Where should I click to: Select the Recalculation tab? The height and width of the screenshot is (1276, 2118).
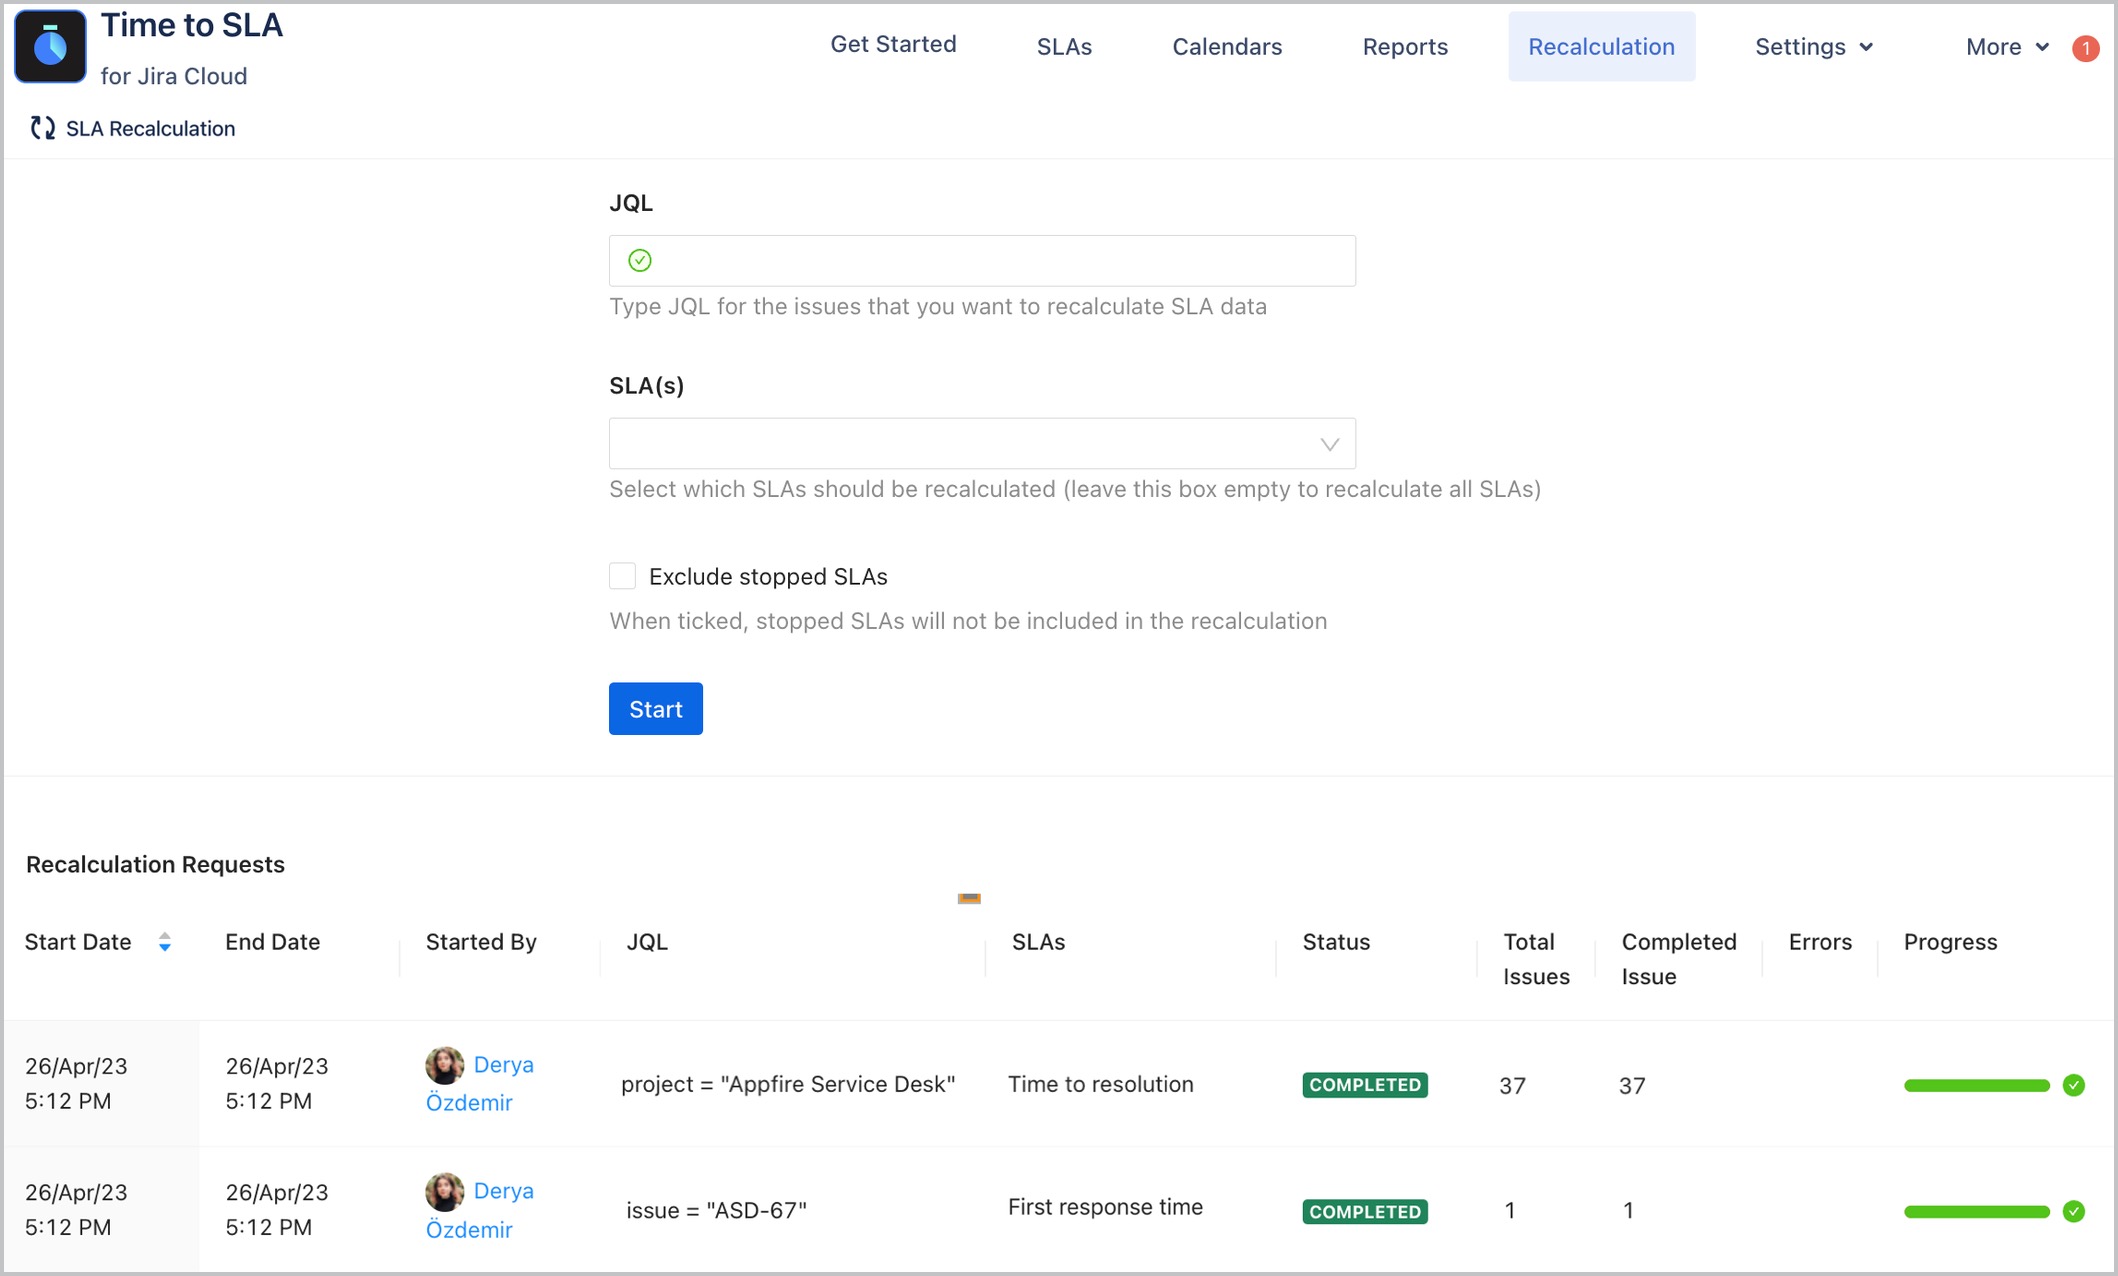1601,47
